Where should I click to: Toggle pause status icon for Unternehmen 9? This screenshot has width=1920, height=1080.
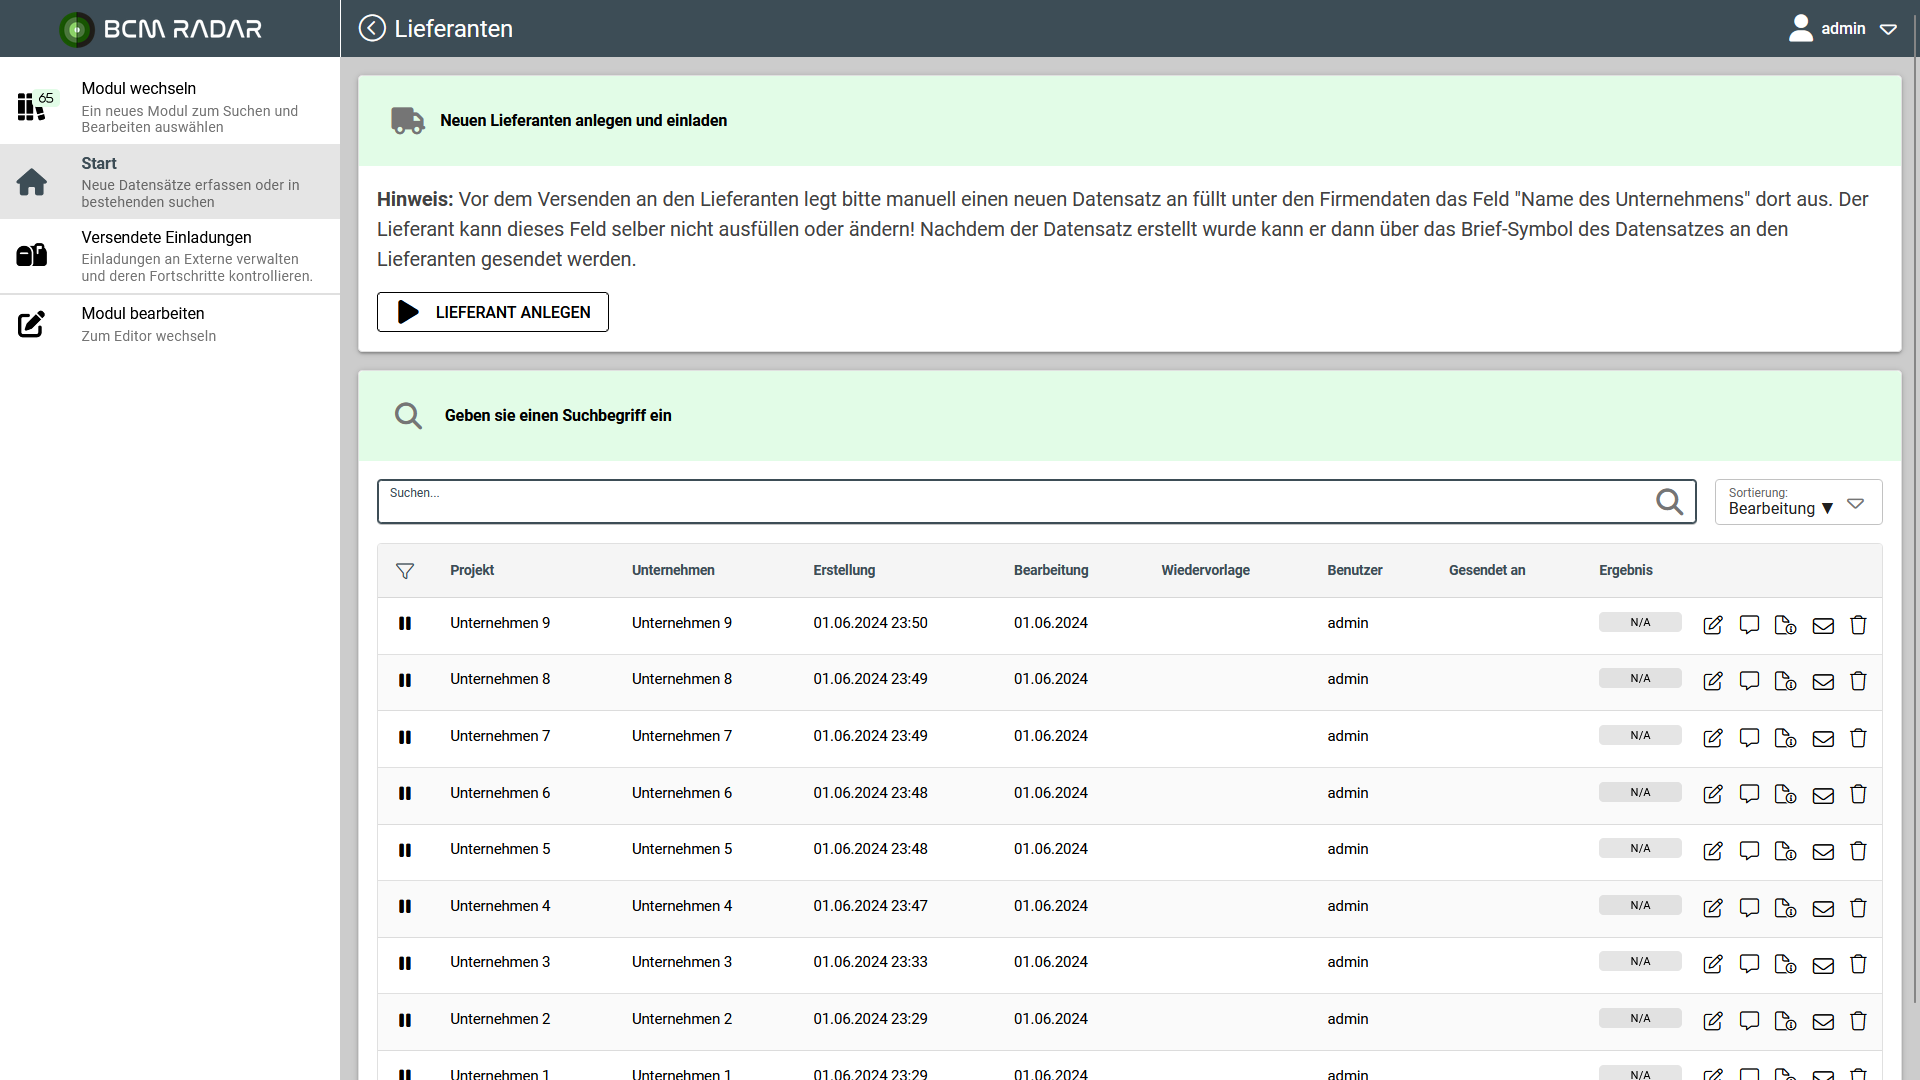click(405, 624)
